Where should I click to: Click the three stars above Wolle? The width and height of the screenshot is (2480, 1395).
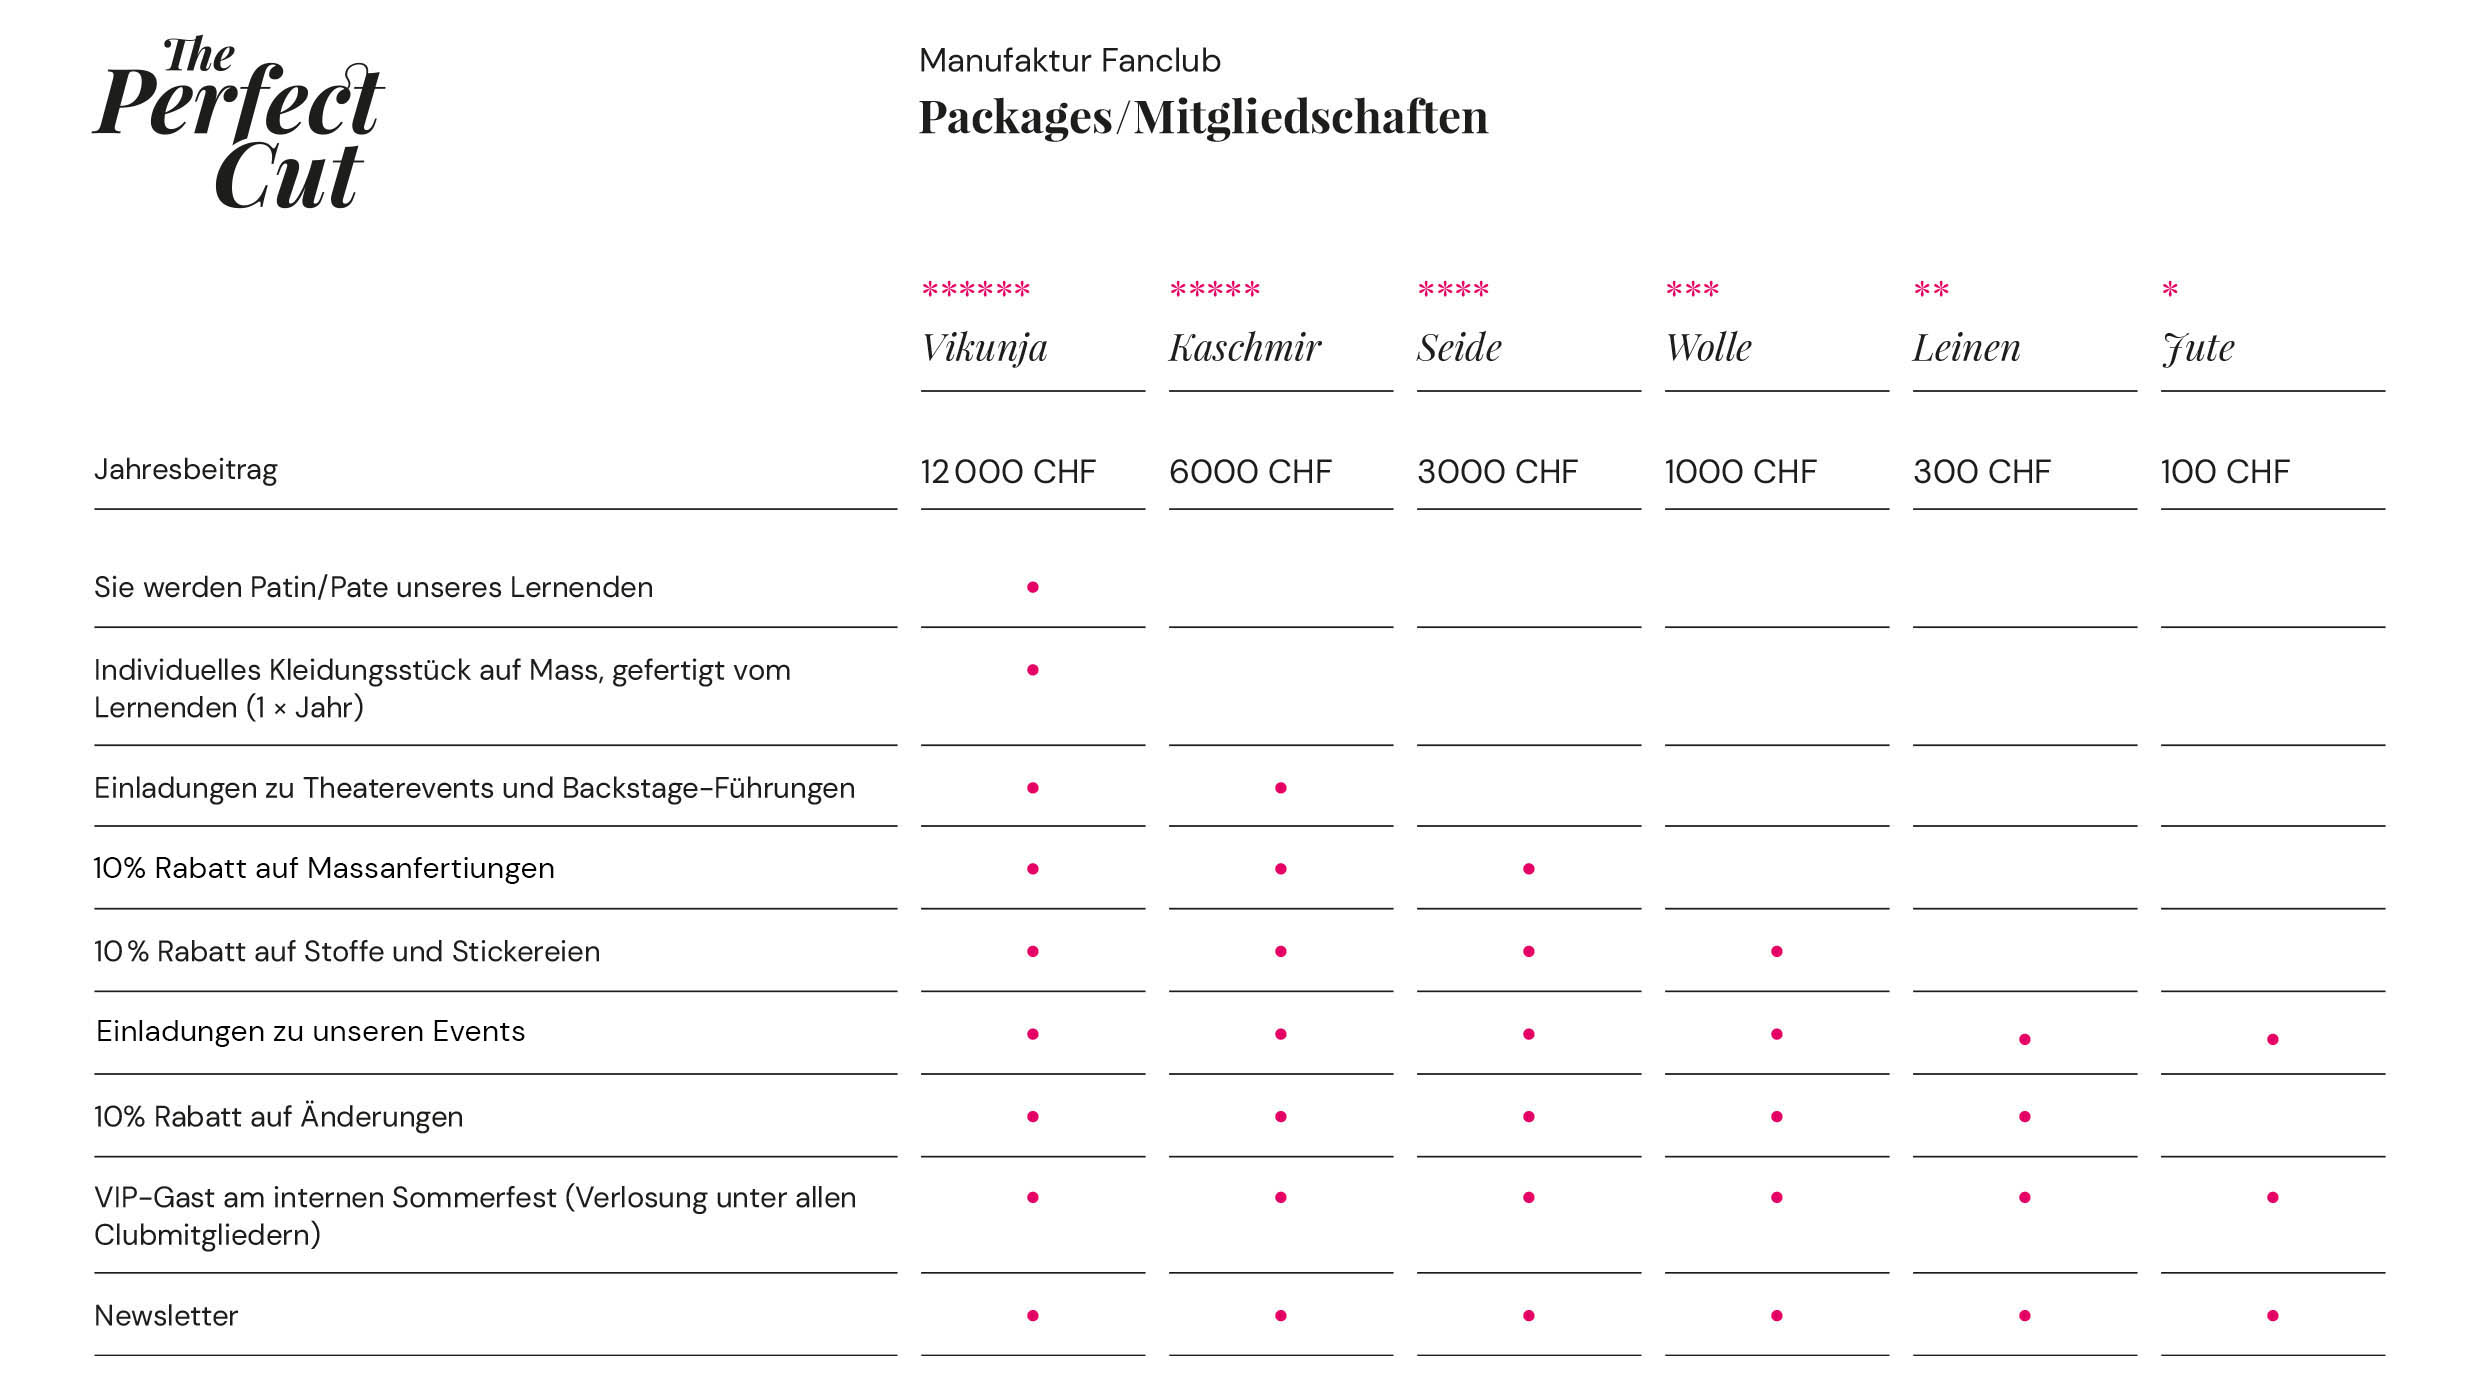coord(1692,291)
